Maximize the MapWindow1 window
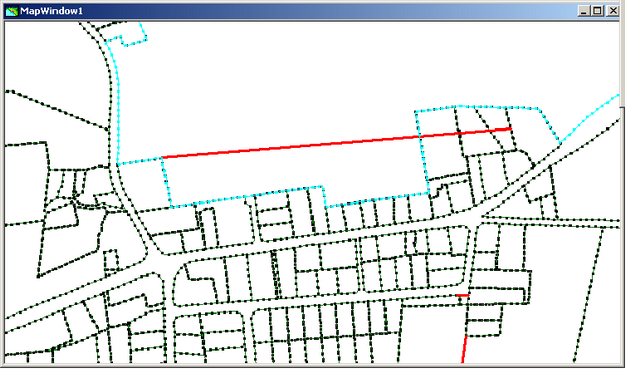The width and height of the screenshot is (626, 369). tap(597, 11)
